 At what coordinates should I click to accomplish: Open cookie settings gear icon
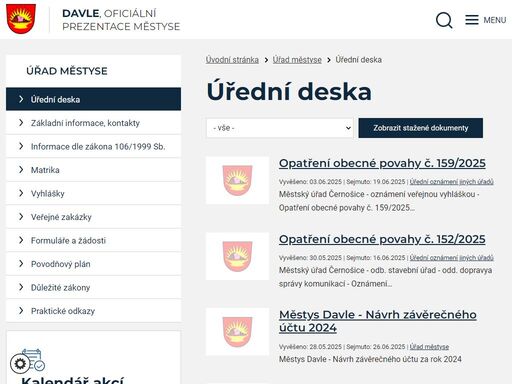[x=20, y=363]
